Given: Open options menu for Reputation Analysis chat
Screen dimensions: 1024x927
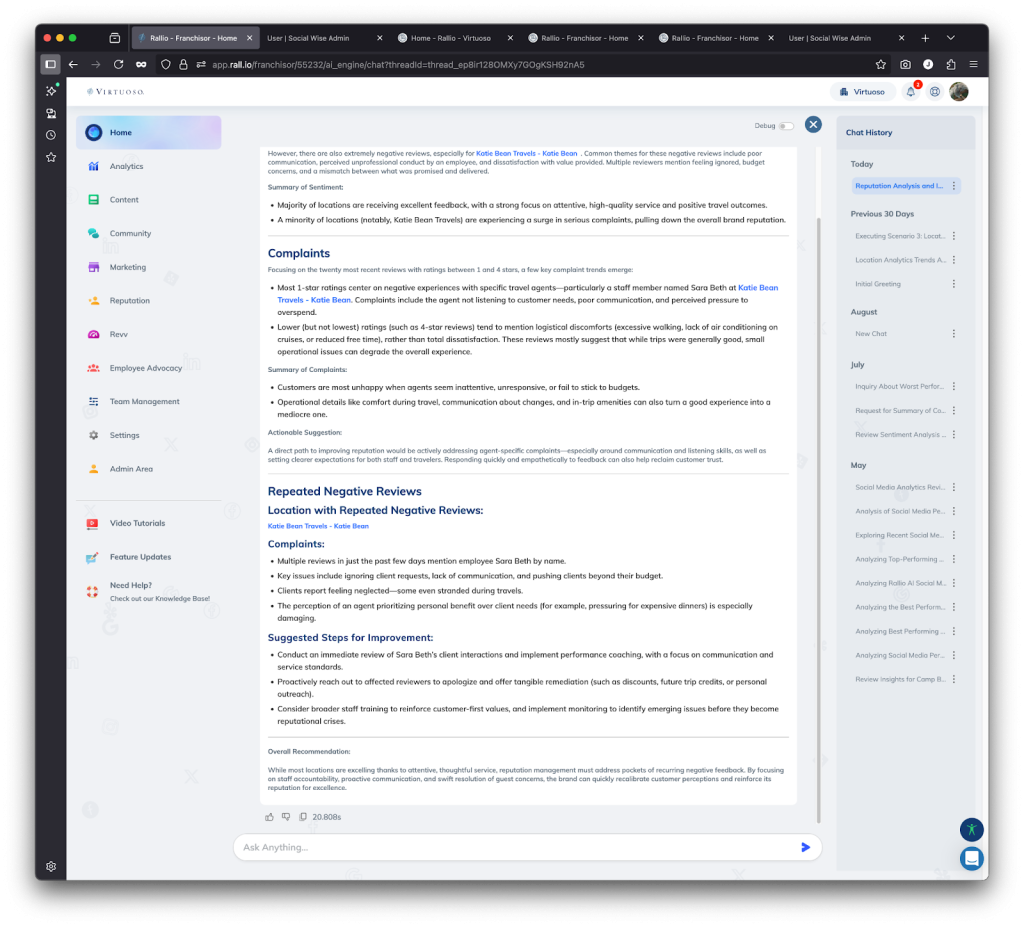Looking at the screenshot, I should click(954, 186).
